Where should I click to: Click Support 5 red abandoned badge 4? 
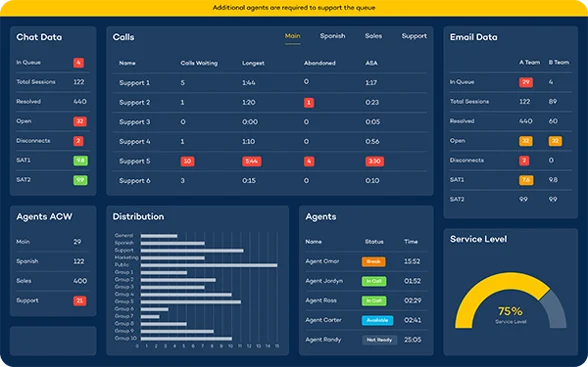tap(309, 161)
